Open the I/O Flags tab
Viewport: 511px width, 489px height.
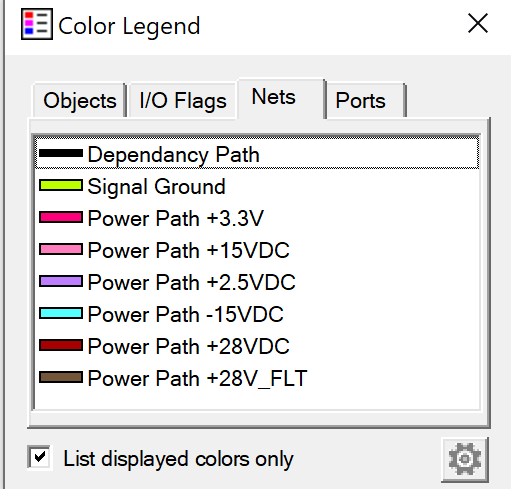183,101
